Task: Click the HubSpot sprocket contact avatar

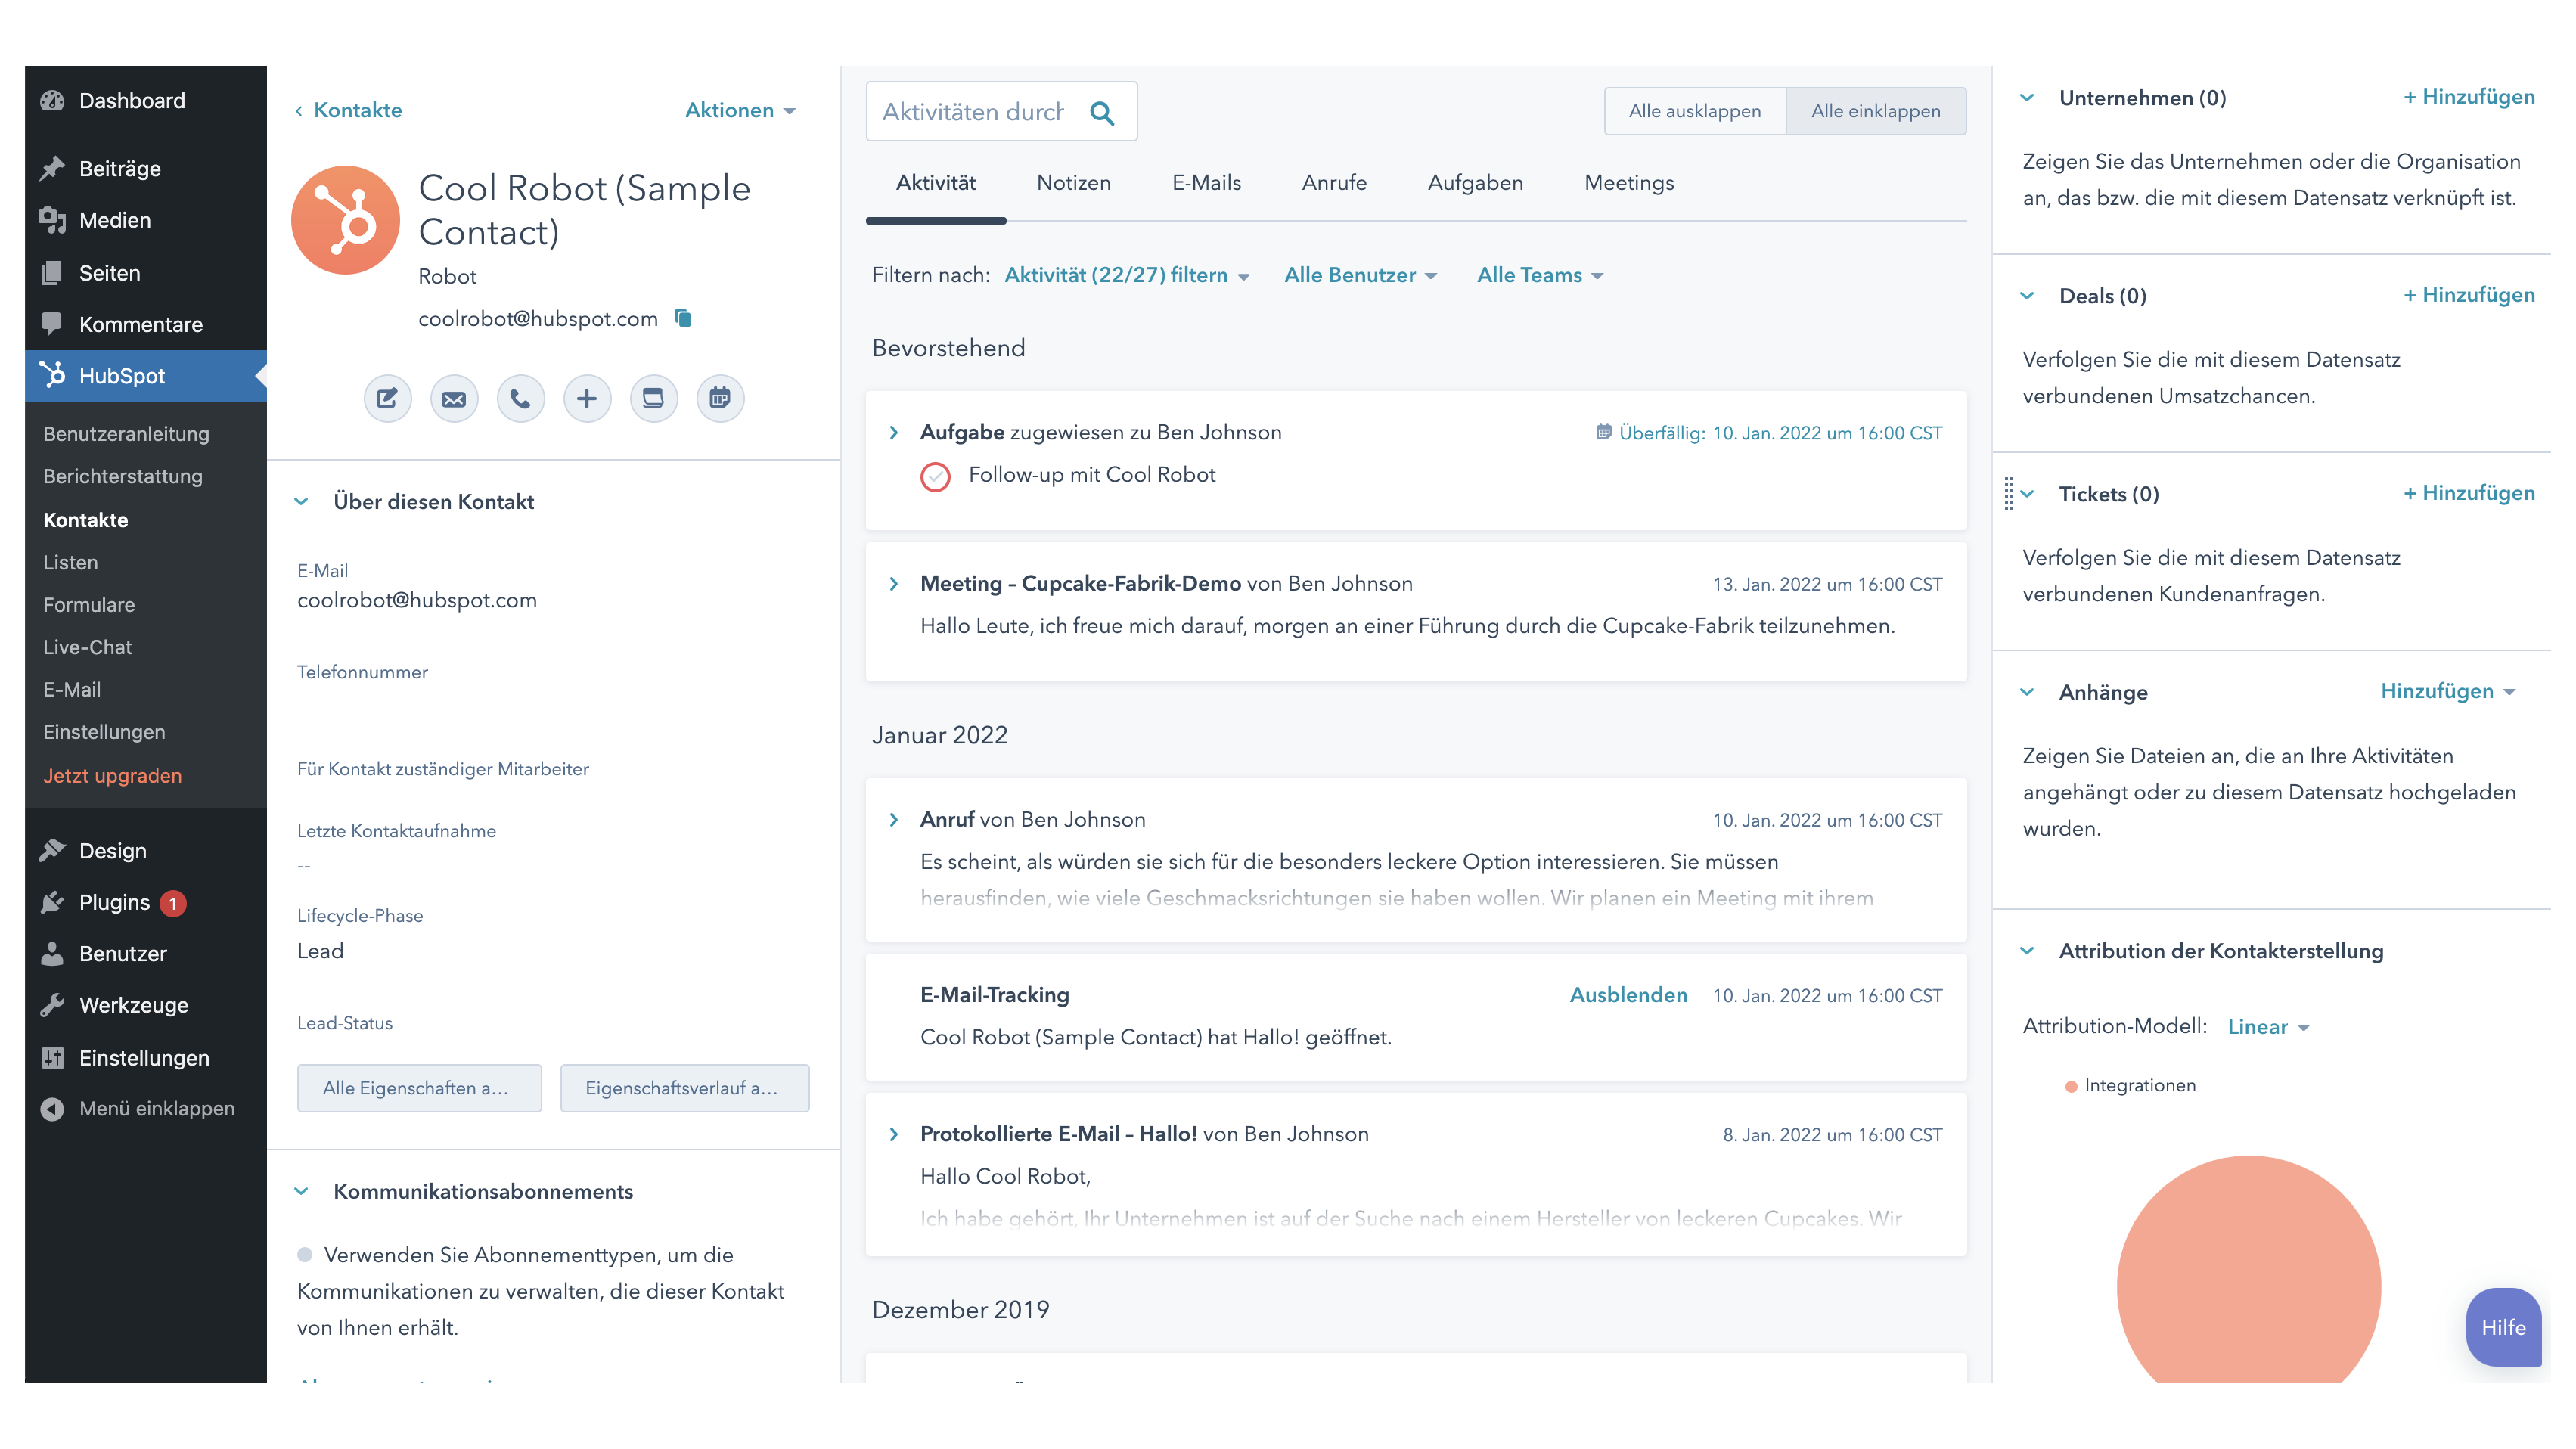Action: [x=345, y=220]
